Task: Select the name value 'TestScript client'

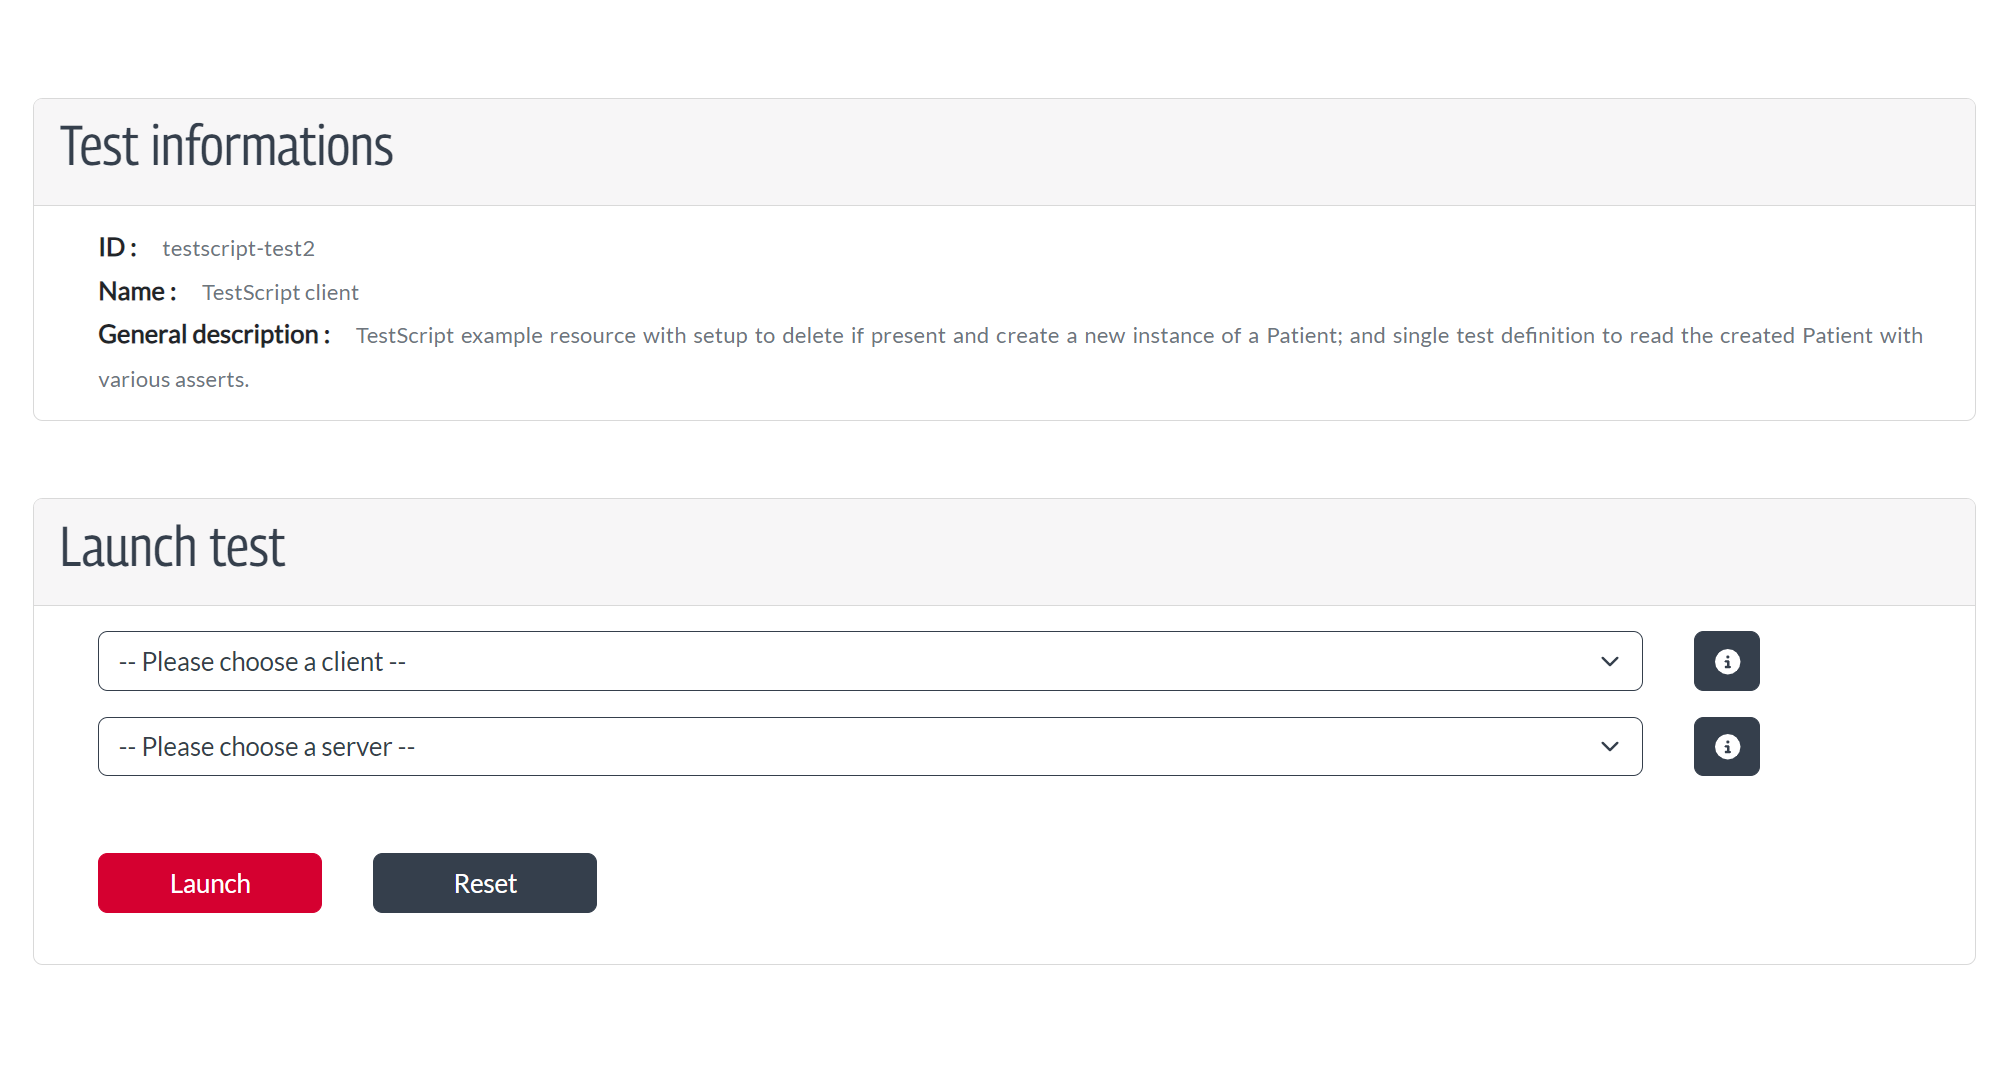Action: point(280,292)
